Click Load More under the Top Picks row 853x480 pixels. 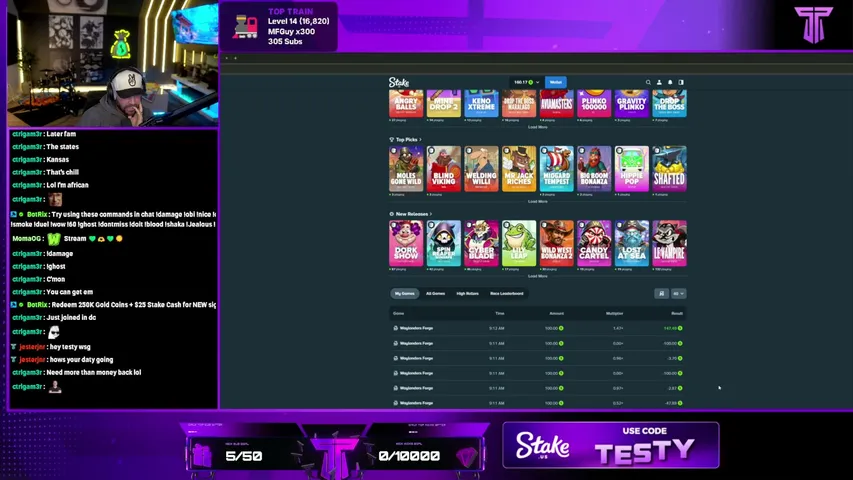537,201
